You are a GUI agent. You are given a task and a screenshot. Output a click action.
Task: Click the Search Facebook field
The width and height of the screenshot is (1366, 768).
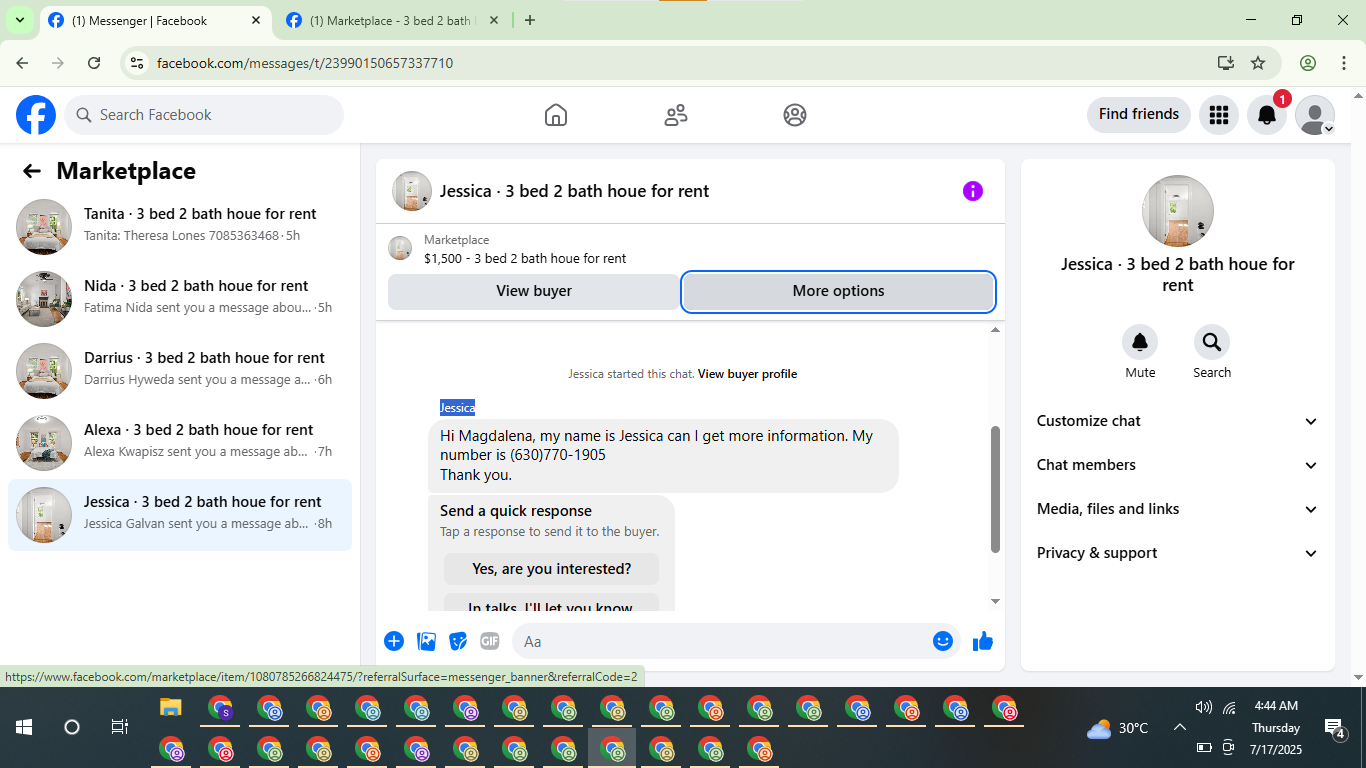click(204, 115)
